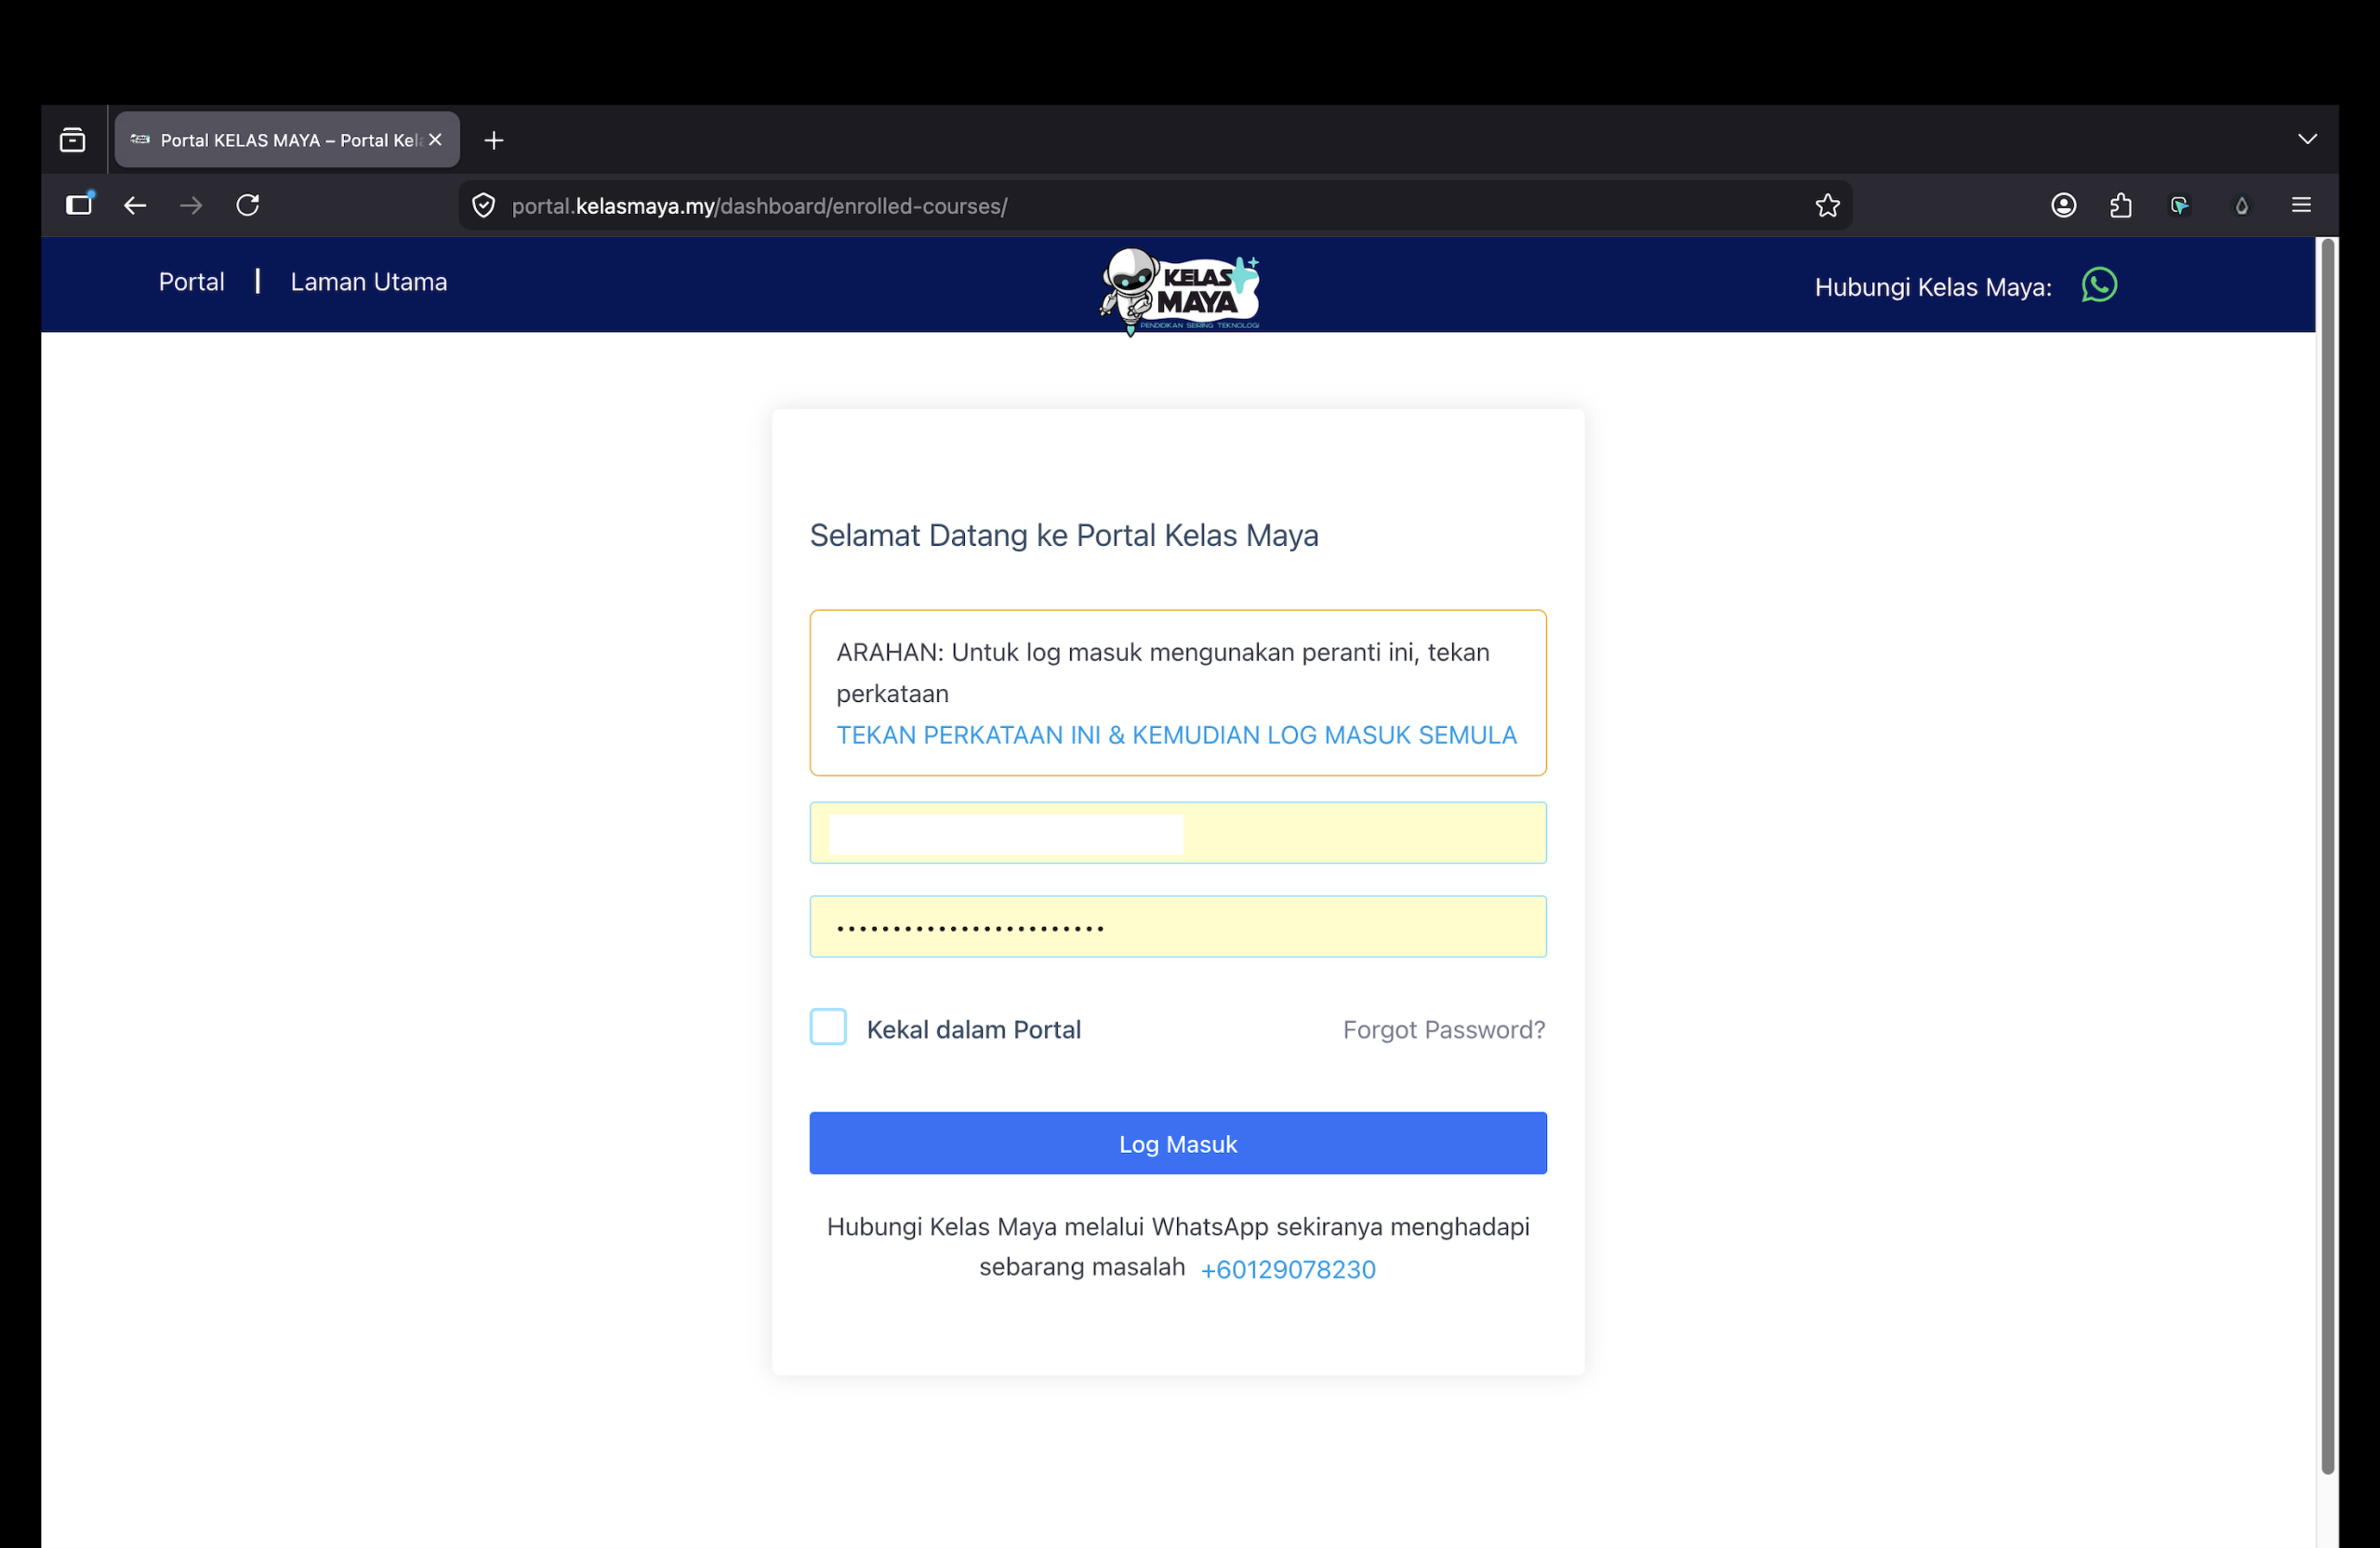Click the 'Selamat Datang ke Portal Kelas Maya' heading

pos(1064,535)
